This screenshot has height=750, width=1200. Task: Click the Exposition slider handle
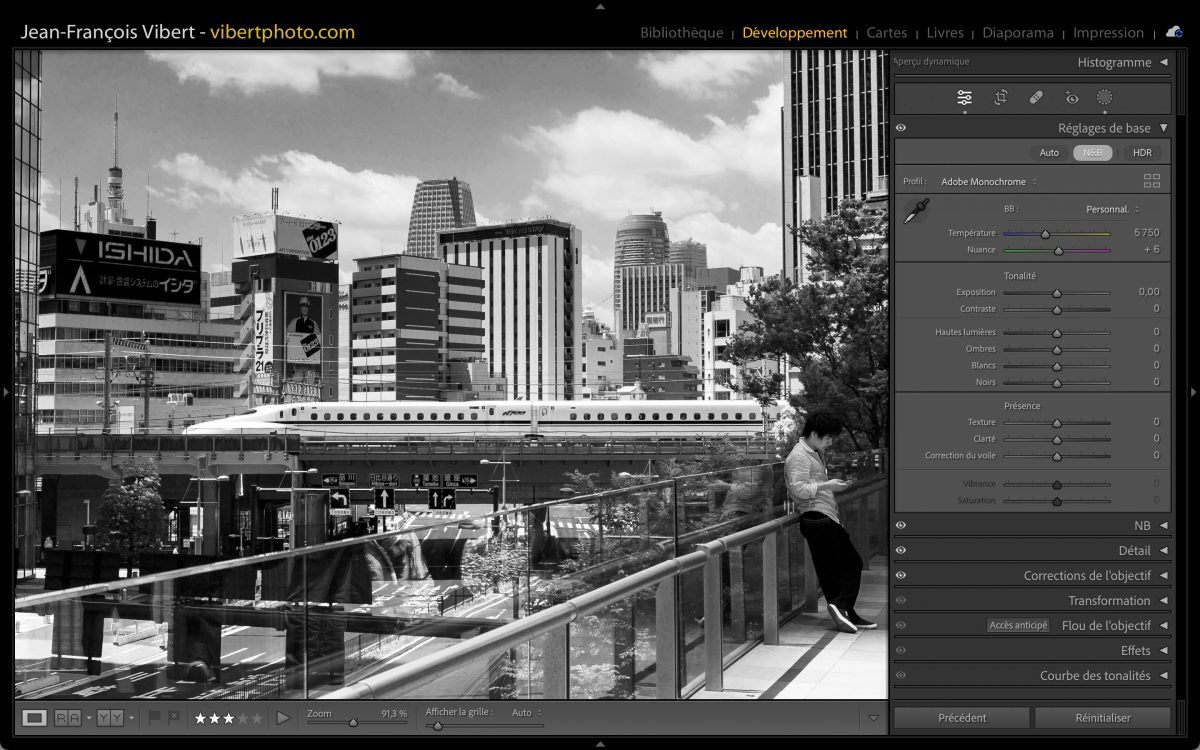1056,293
